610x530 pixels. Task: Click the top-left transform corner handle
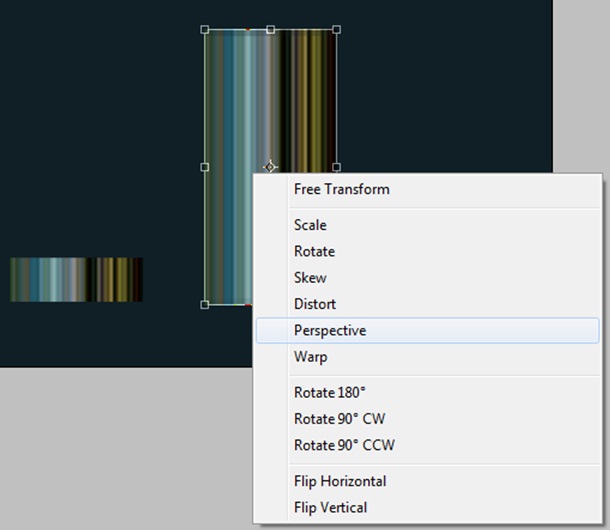[205, 30]
